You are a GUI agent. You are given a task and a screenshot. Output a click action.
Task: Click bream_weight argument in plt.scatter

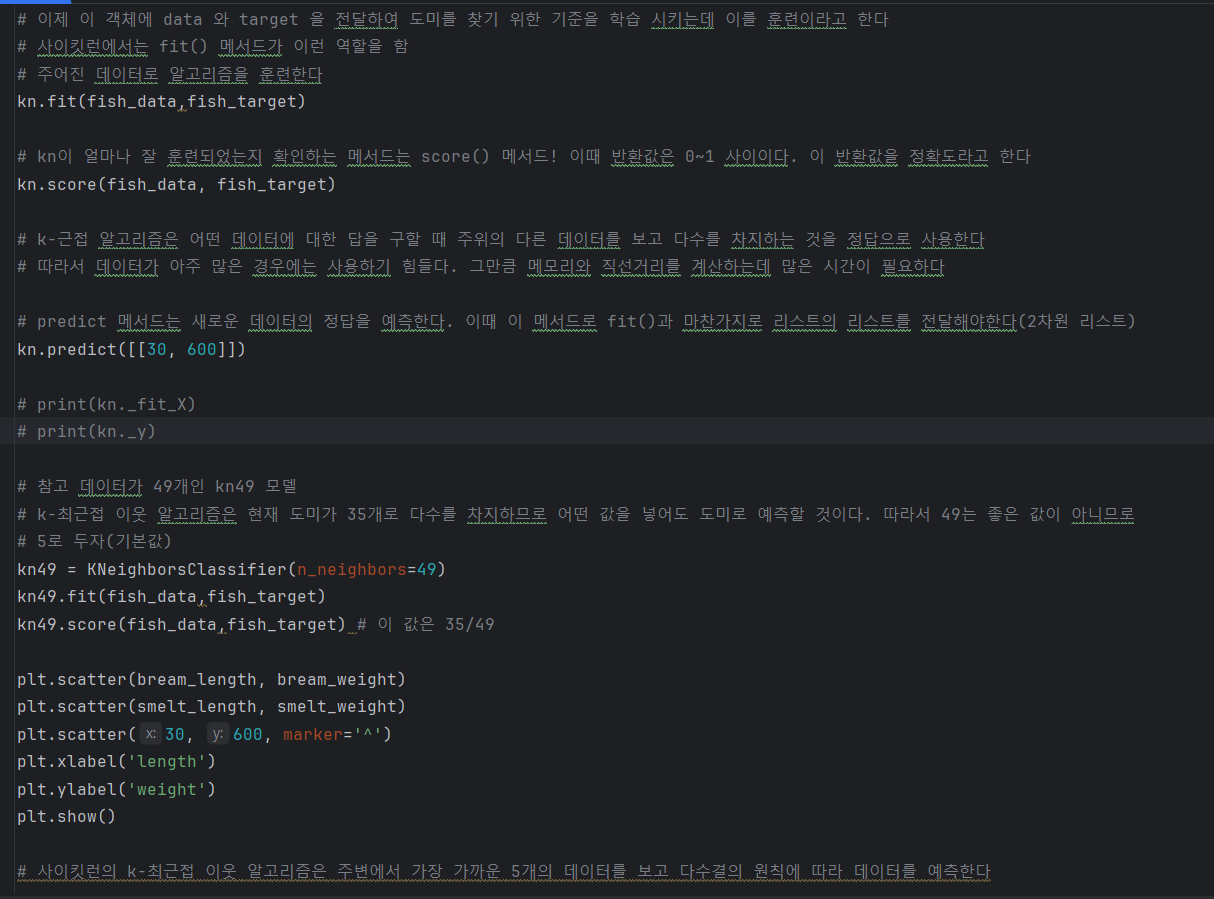336,679
